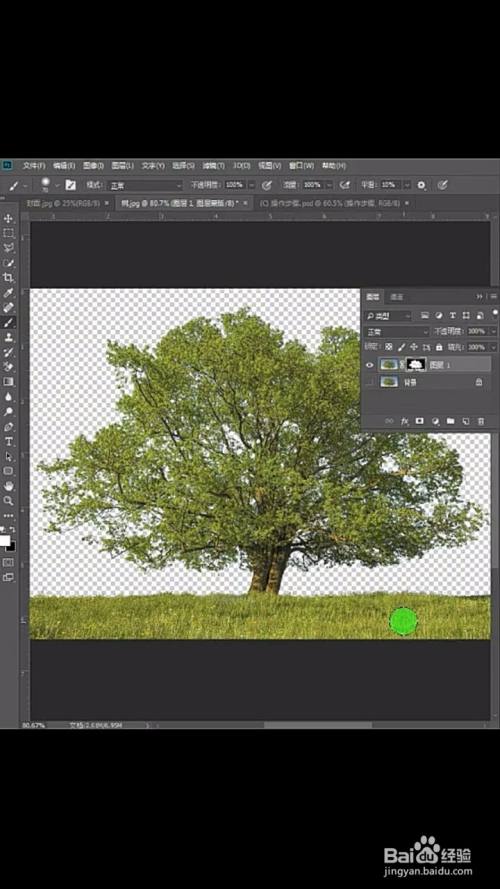Open the brush flow 100% dropdown arrow
Screen dimensions: 500x889
(x=330, y=185)
